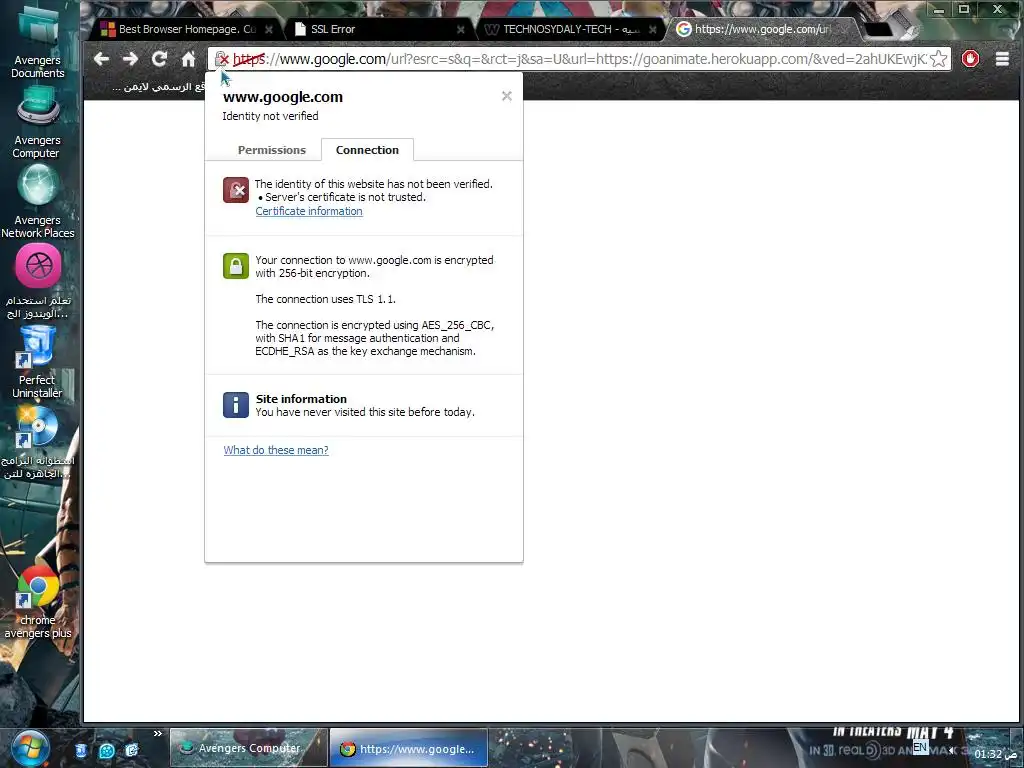
Task: Click the blue site information icon
Action: click(236, 405)
